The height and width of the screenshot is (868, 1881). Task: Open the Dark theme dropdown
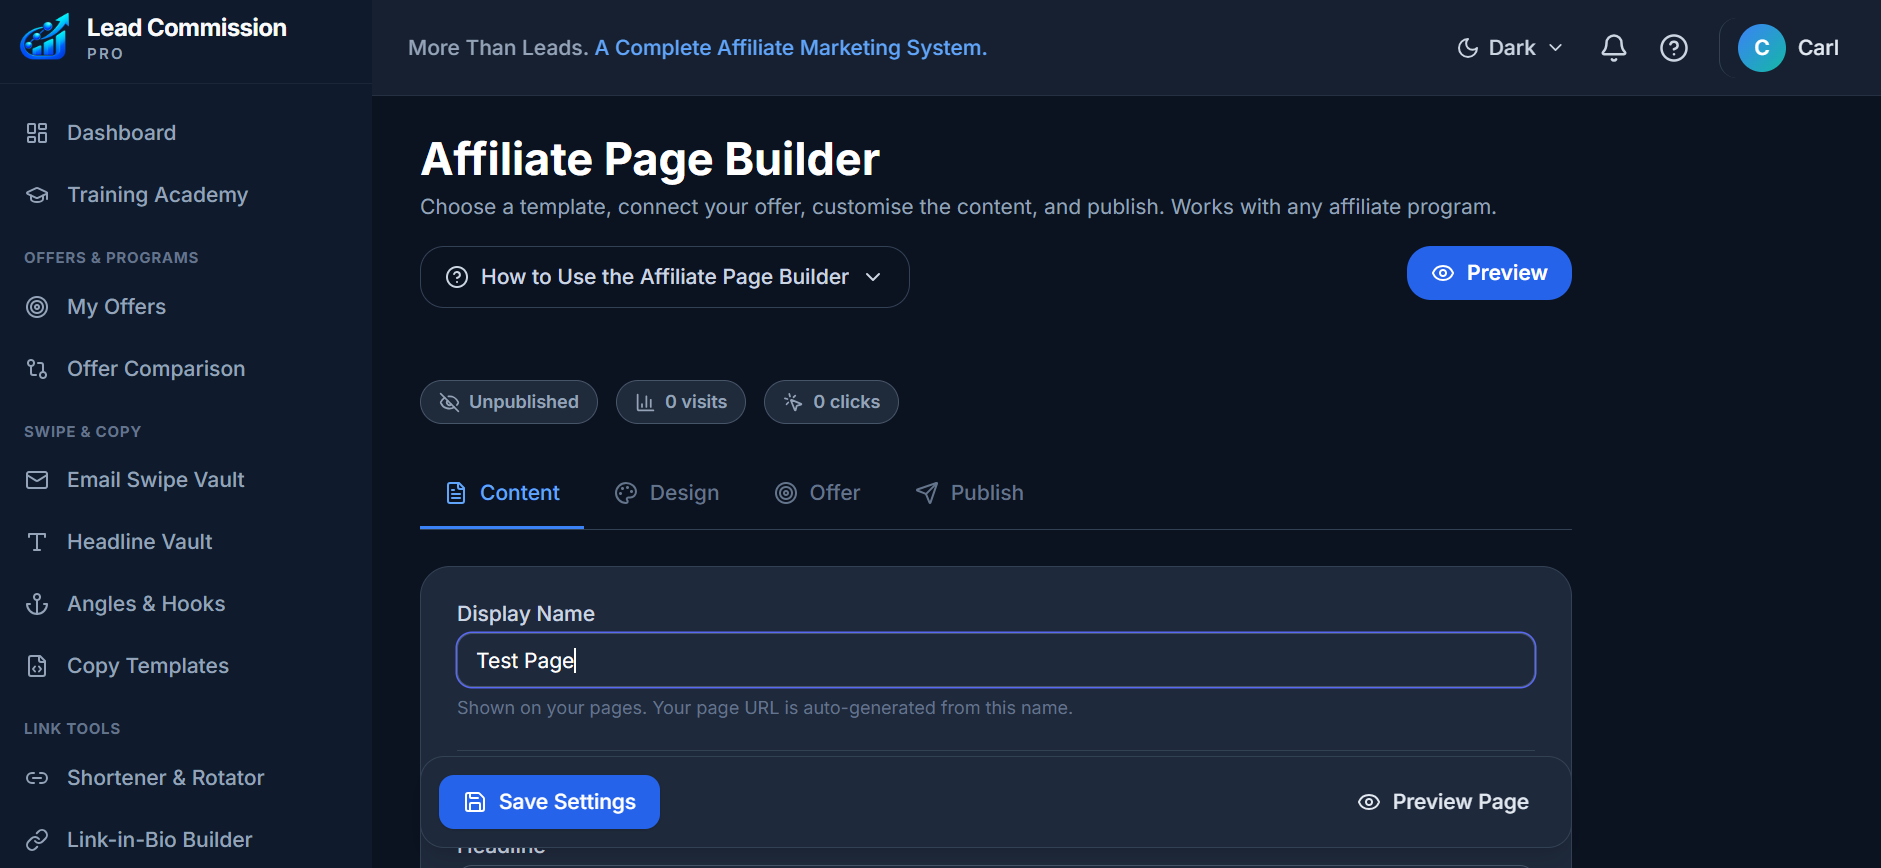1510,48
